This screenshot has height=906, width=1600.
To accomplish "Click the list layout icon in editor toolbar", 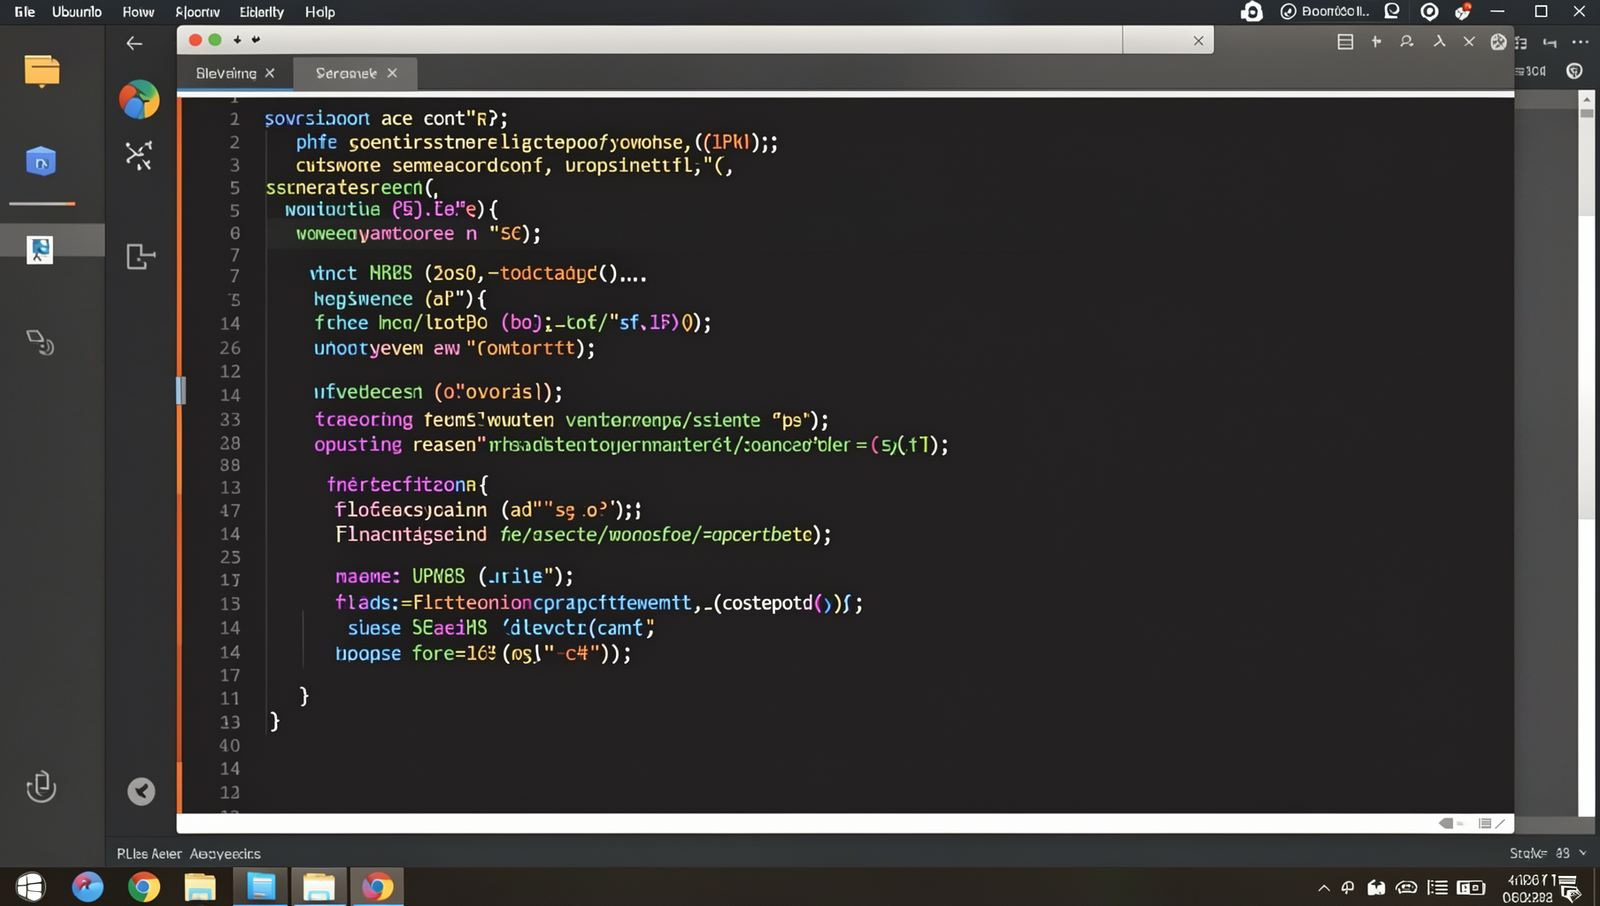I will 1345,42.
